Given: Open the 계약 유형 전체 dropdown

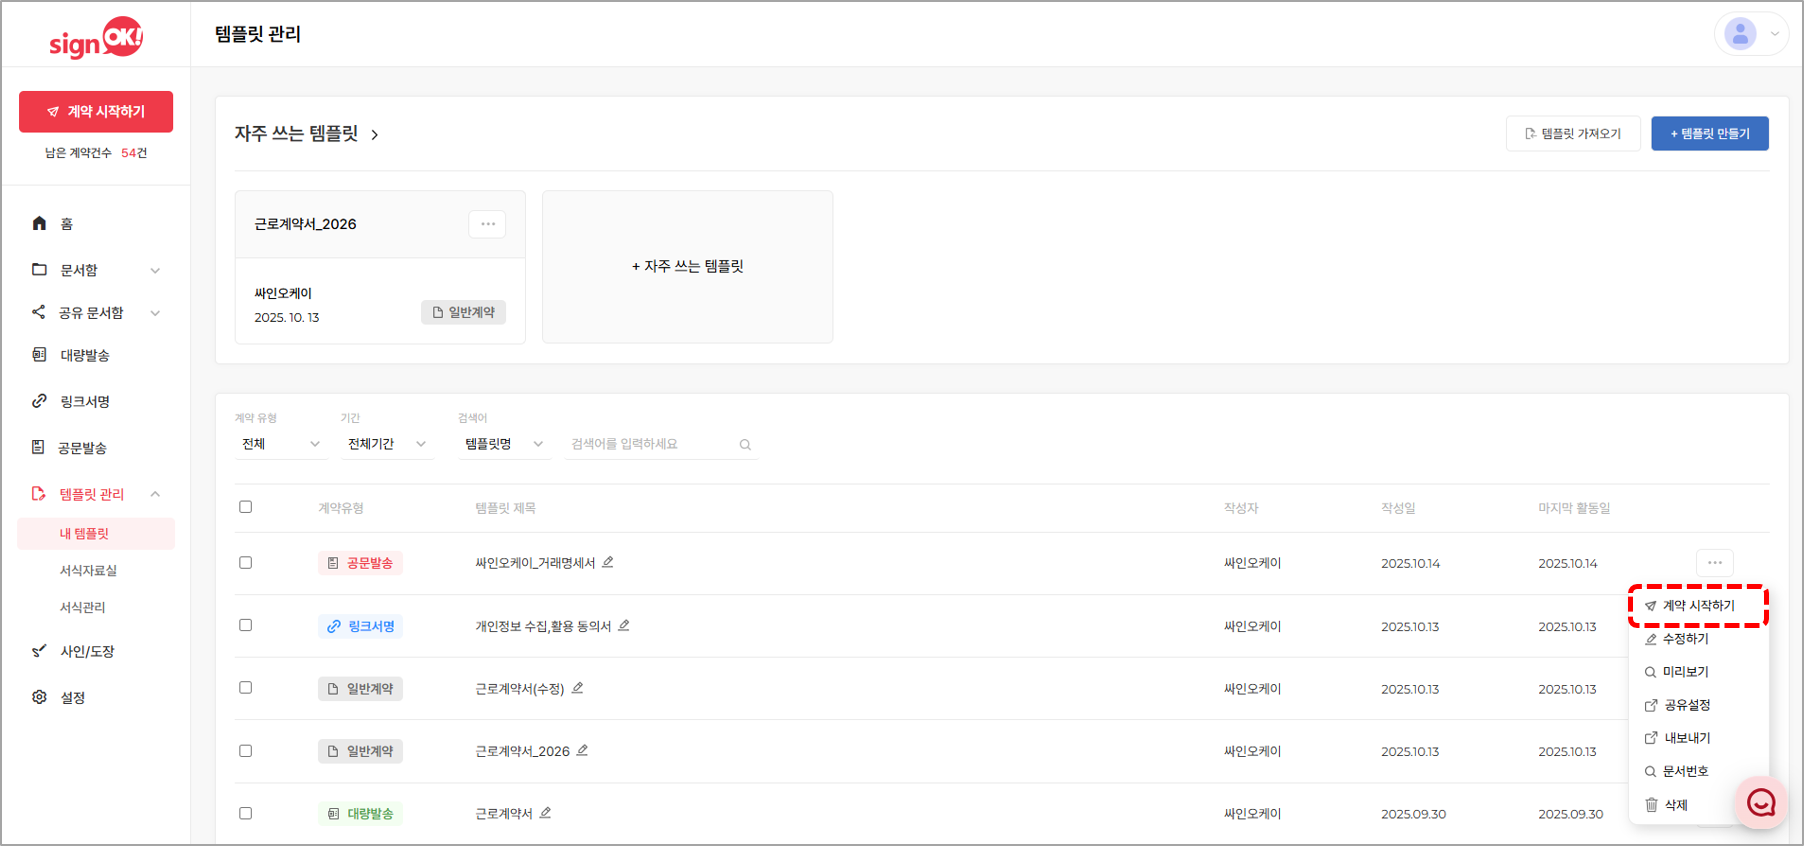Looking at the screenshot, I should (x=280, y=444).
